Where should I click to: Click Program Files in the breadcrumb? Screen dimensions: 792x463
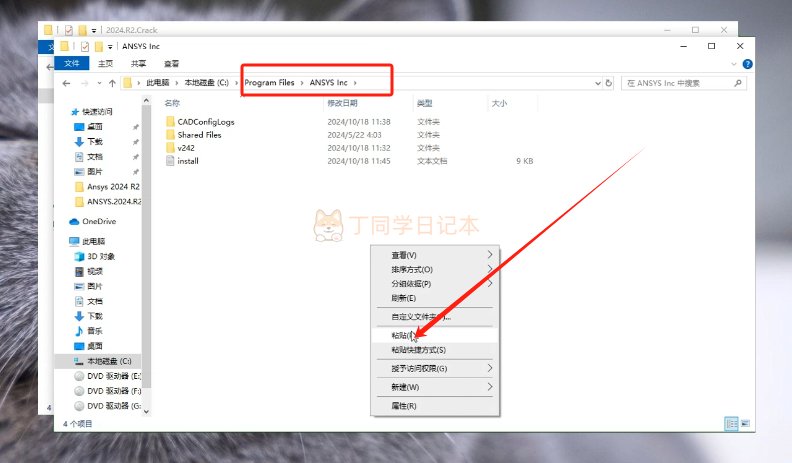click(269, 83)
